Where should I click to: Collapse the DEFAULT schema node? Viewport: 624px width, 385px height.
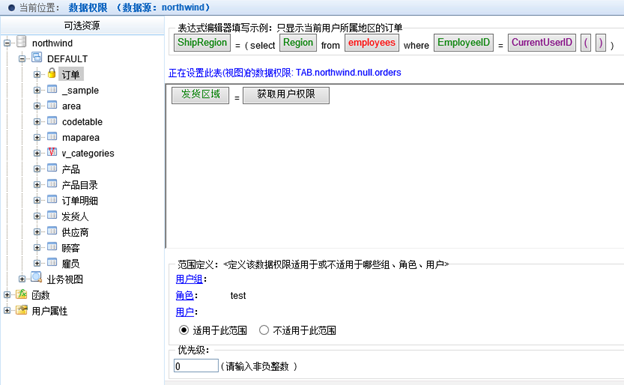coord(22,59)
